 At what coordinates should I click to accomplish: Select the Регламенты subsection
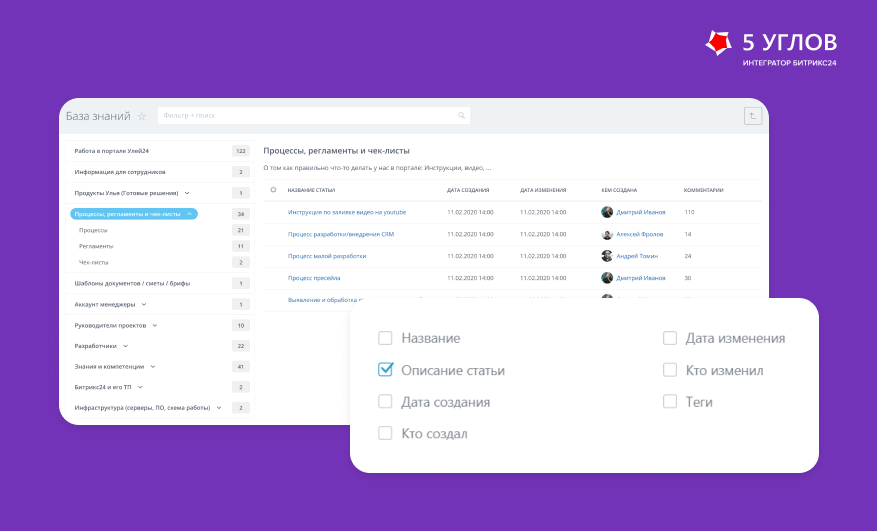[96, 246]
